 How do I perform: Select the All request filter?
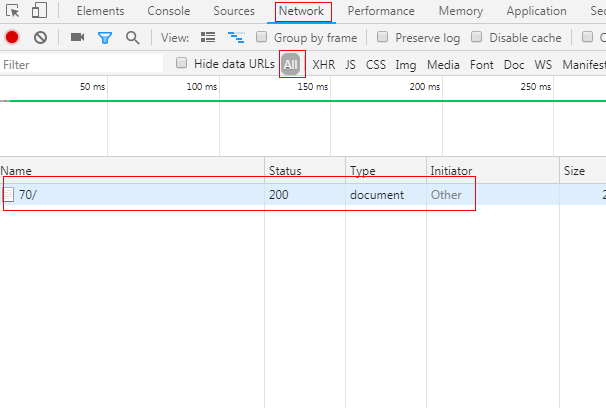tap(291, 64)
